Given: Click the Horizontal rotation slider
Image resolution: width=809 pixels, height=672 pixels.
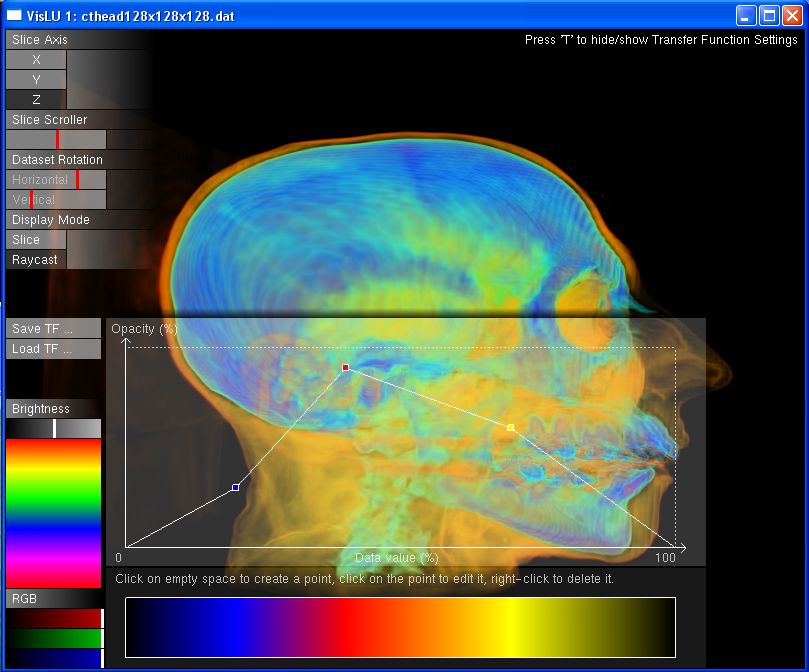Looking at the screenshot, I should pos(56,180).
